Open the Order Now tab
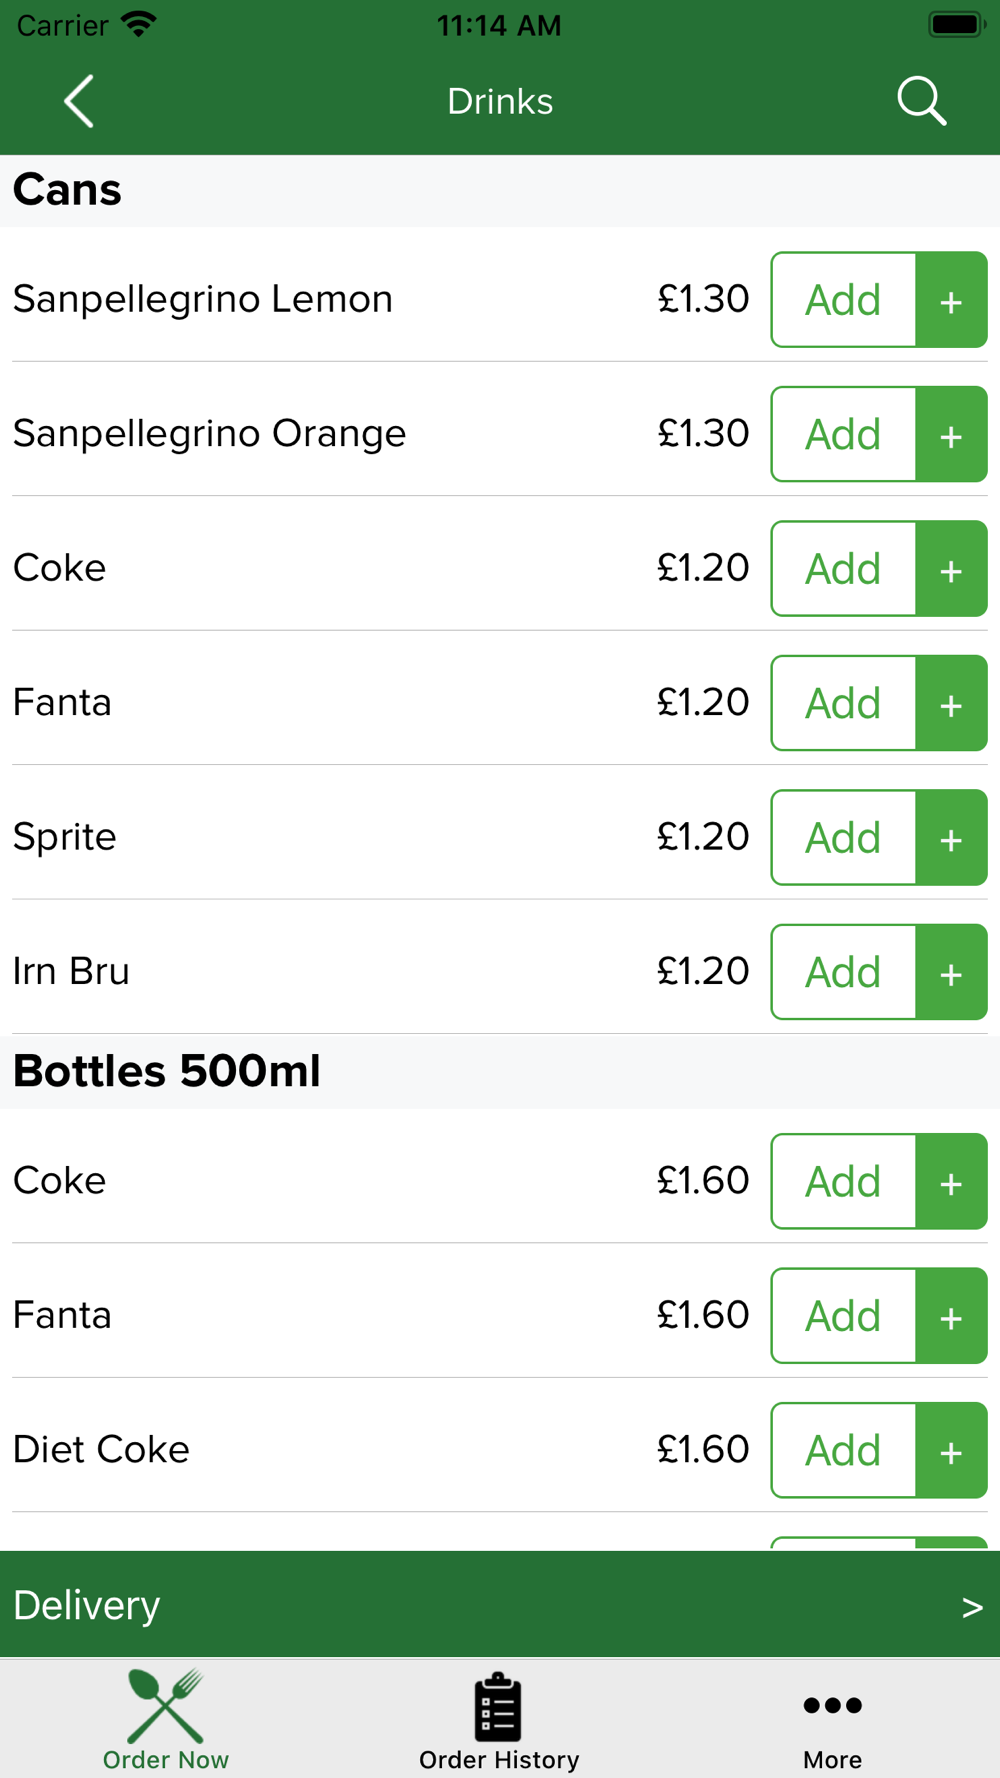This screenshot has width=1000, height=1778. (166, 1720)
